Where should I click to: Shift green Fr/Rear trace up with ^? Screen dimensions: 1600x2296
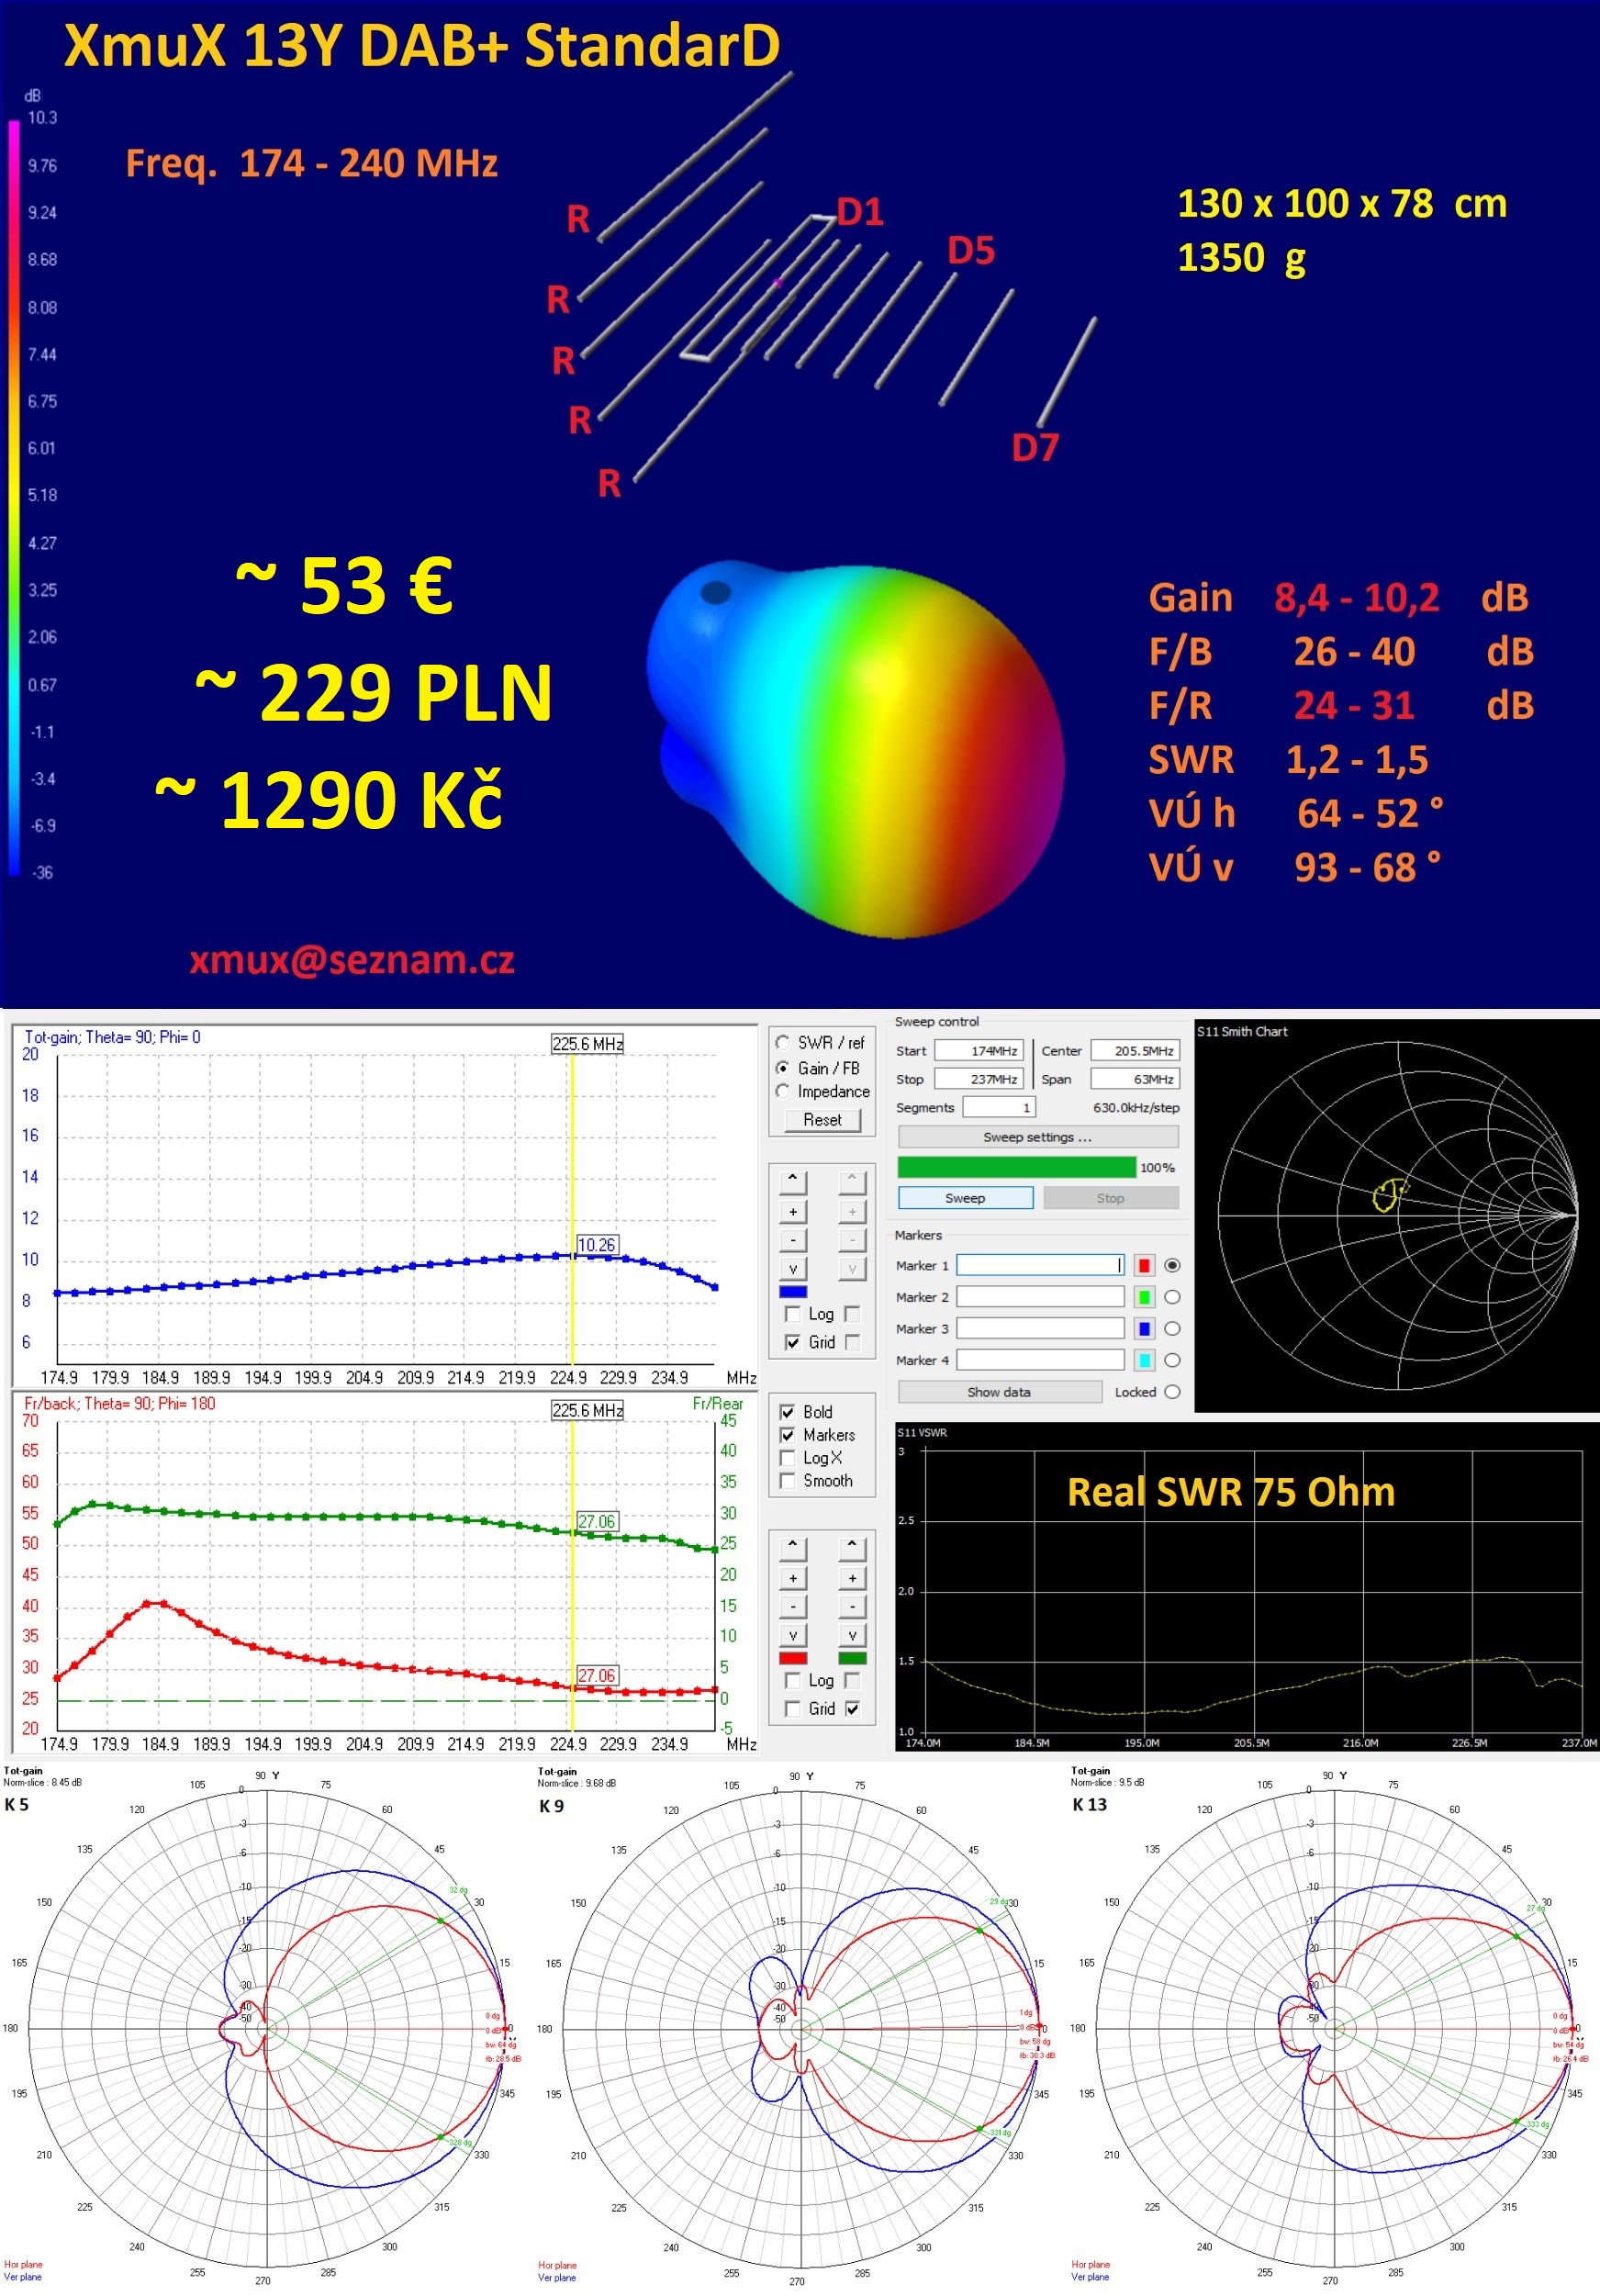(852, 1548)
